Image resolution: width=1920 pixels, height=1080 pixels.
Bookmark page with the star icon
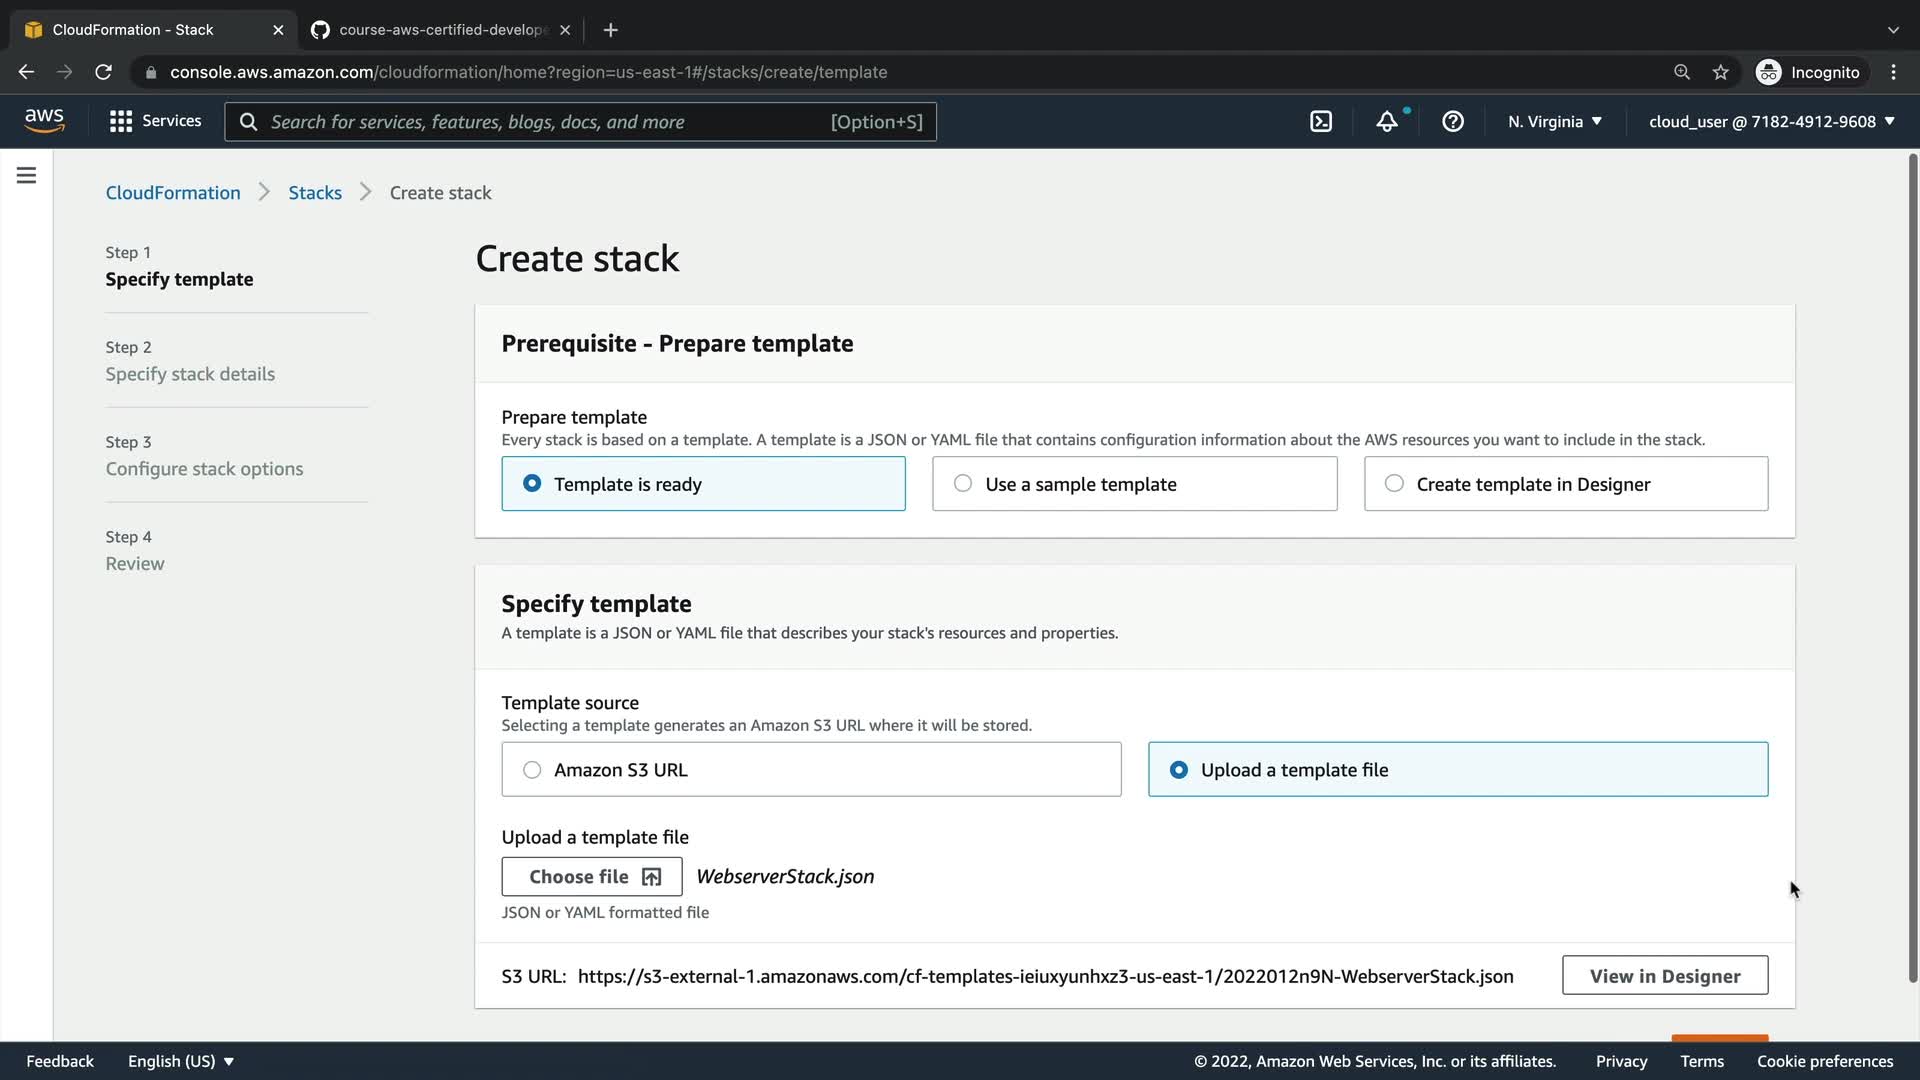click(x=1720, y=72)
